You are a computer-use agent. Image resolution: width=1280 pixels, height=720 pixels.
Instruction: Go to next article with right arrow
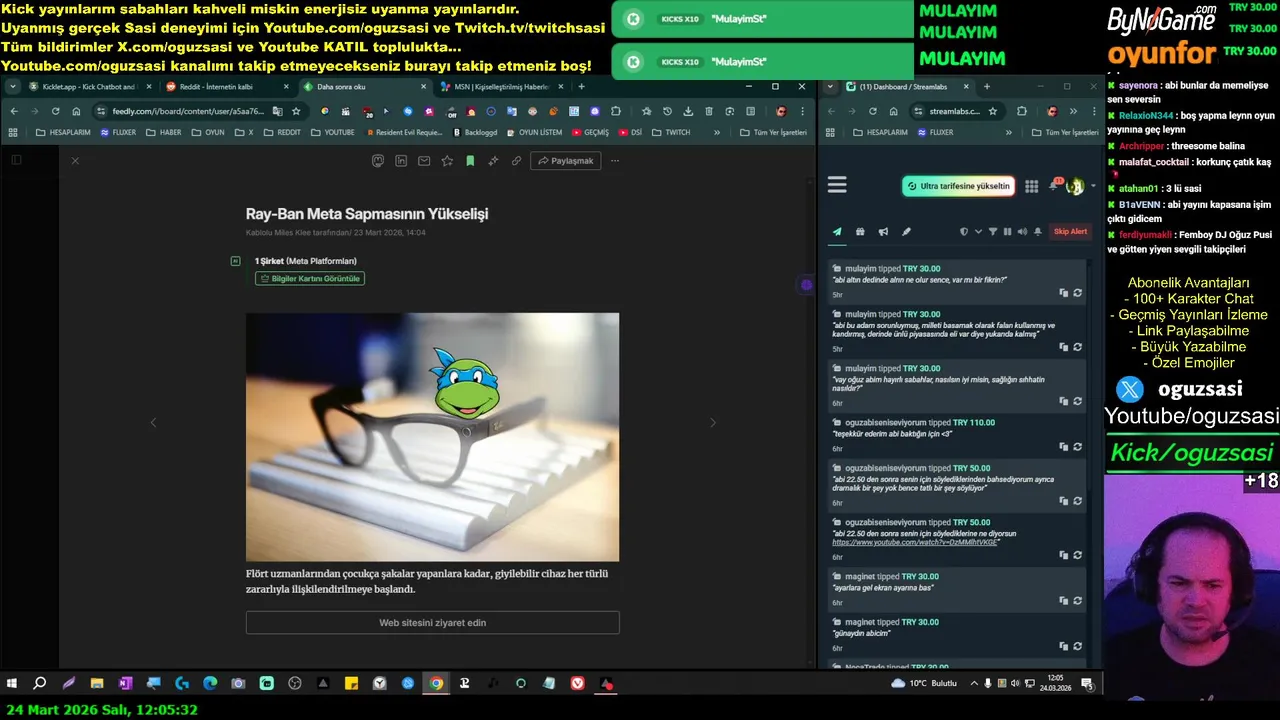(x=713, y=423)
